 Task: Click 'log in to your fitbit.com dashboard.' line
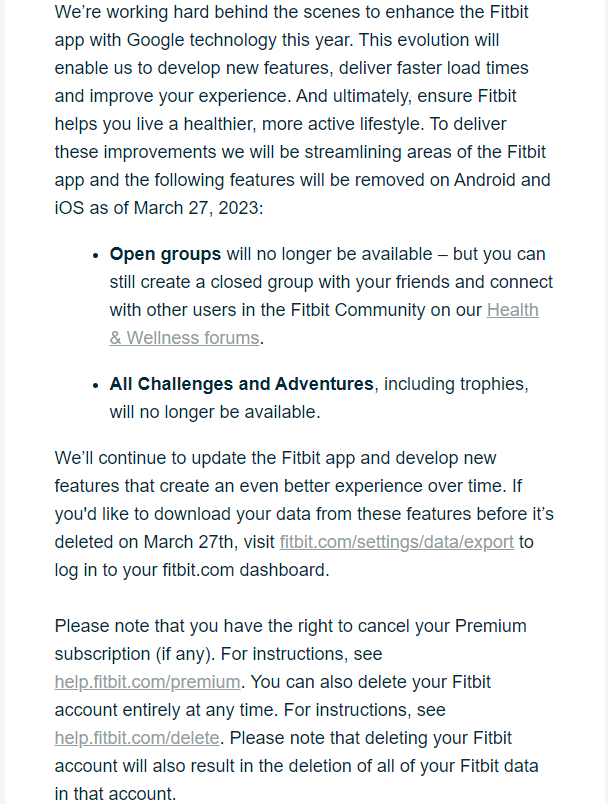(192, 570)
